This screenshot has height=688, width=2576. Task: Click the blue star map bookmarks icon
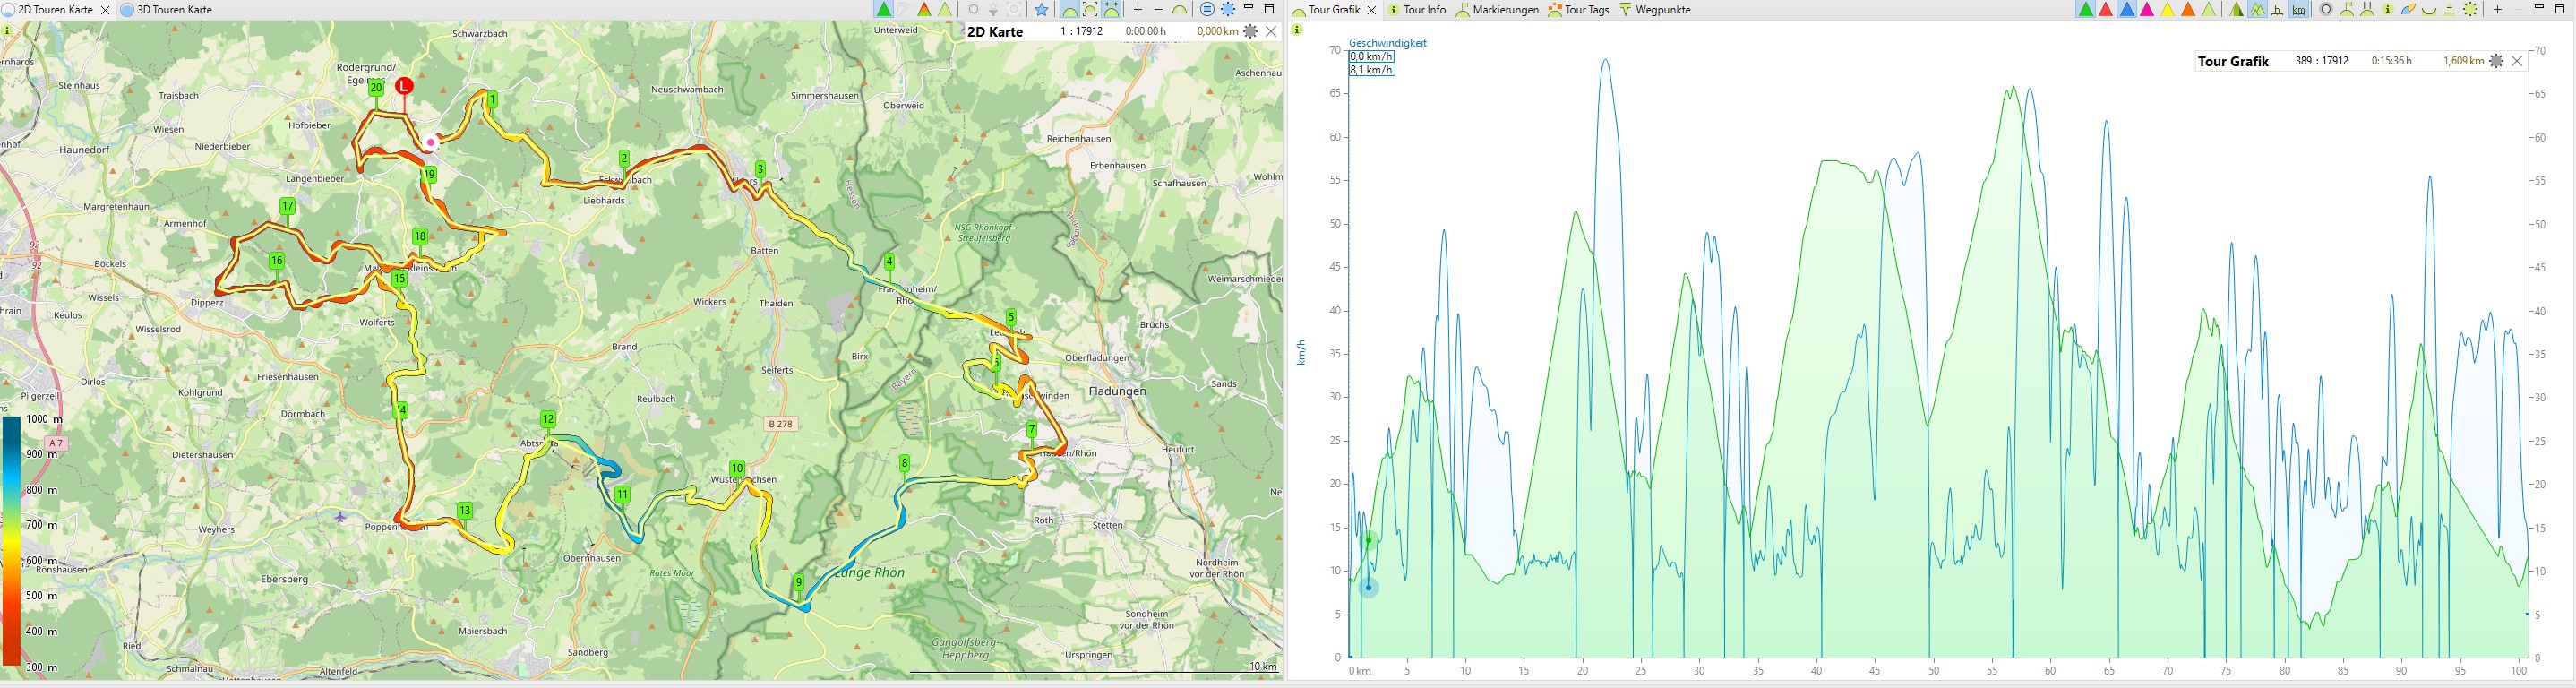[1041, 10]
